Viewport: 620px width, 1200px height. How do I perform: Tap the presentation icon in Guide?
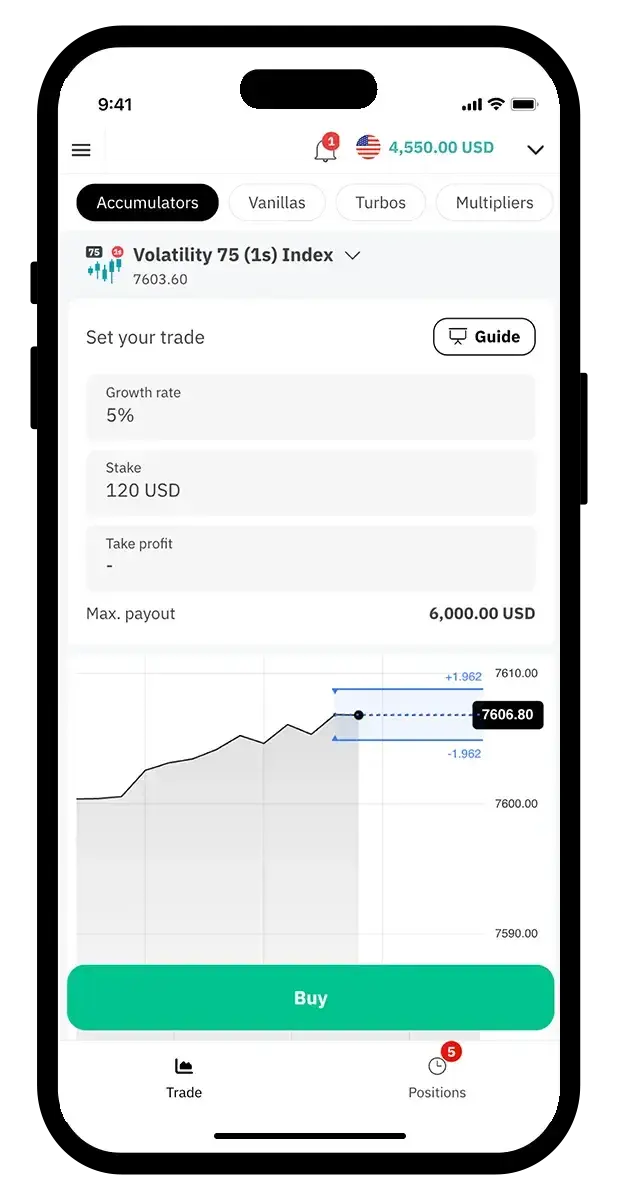(458, 337)
